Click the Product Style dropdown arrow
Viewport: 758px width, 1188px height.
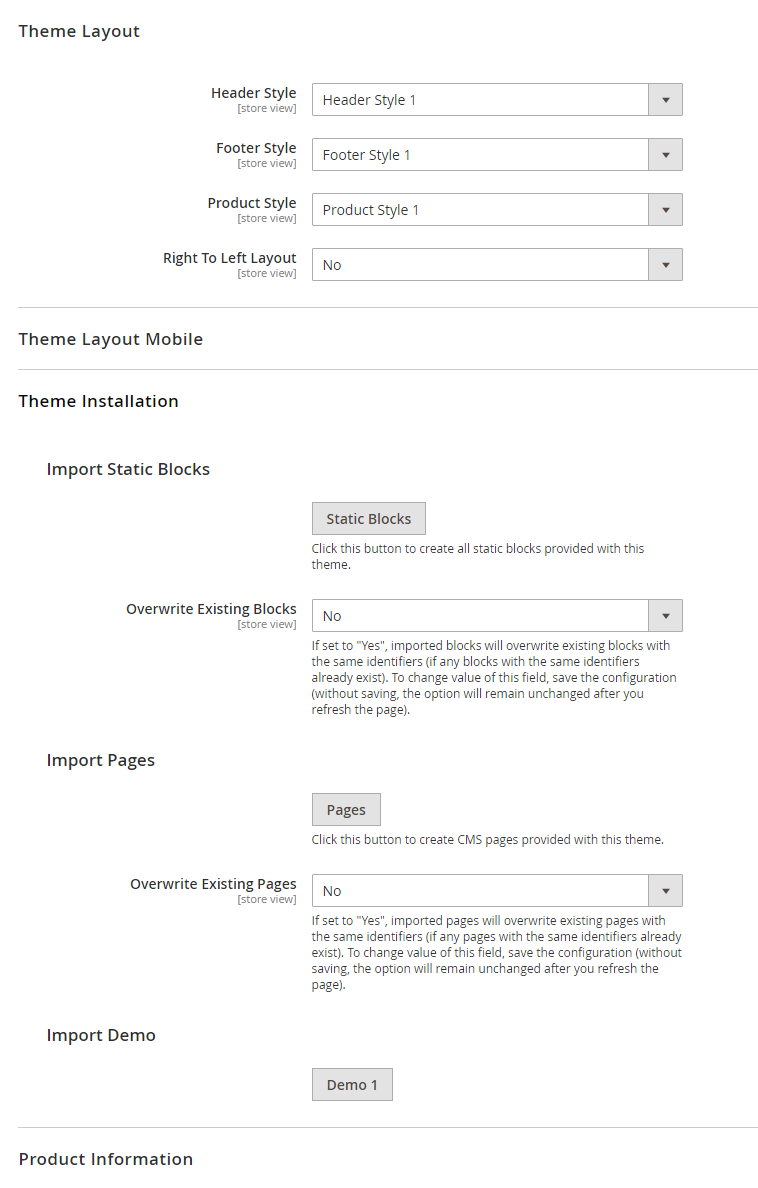665,210
